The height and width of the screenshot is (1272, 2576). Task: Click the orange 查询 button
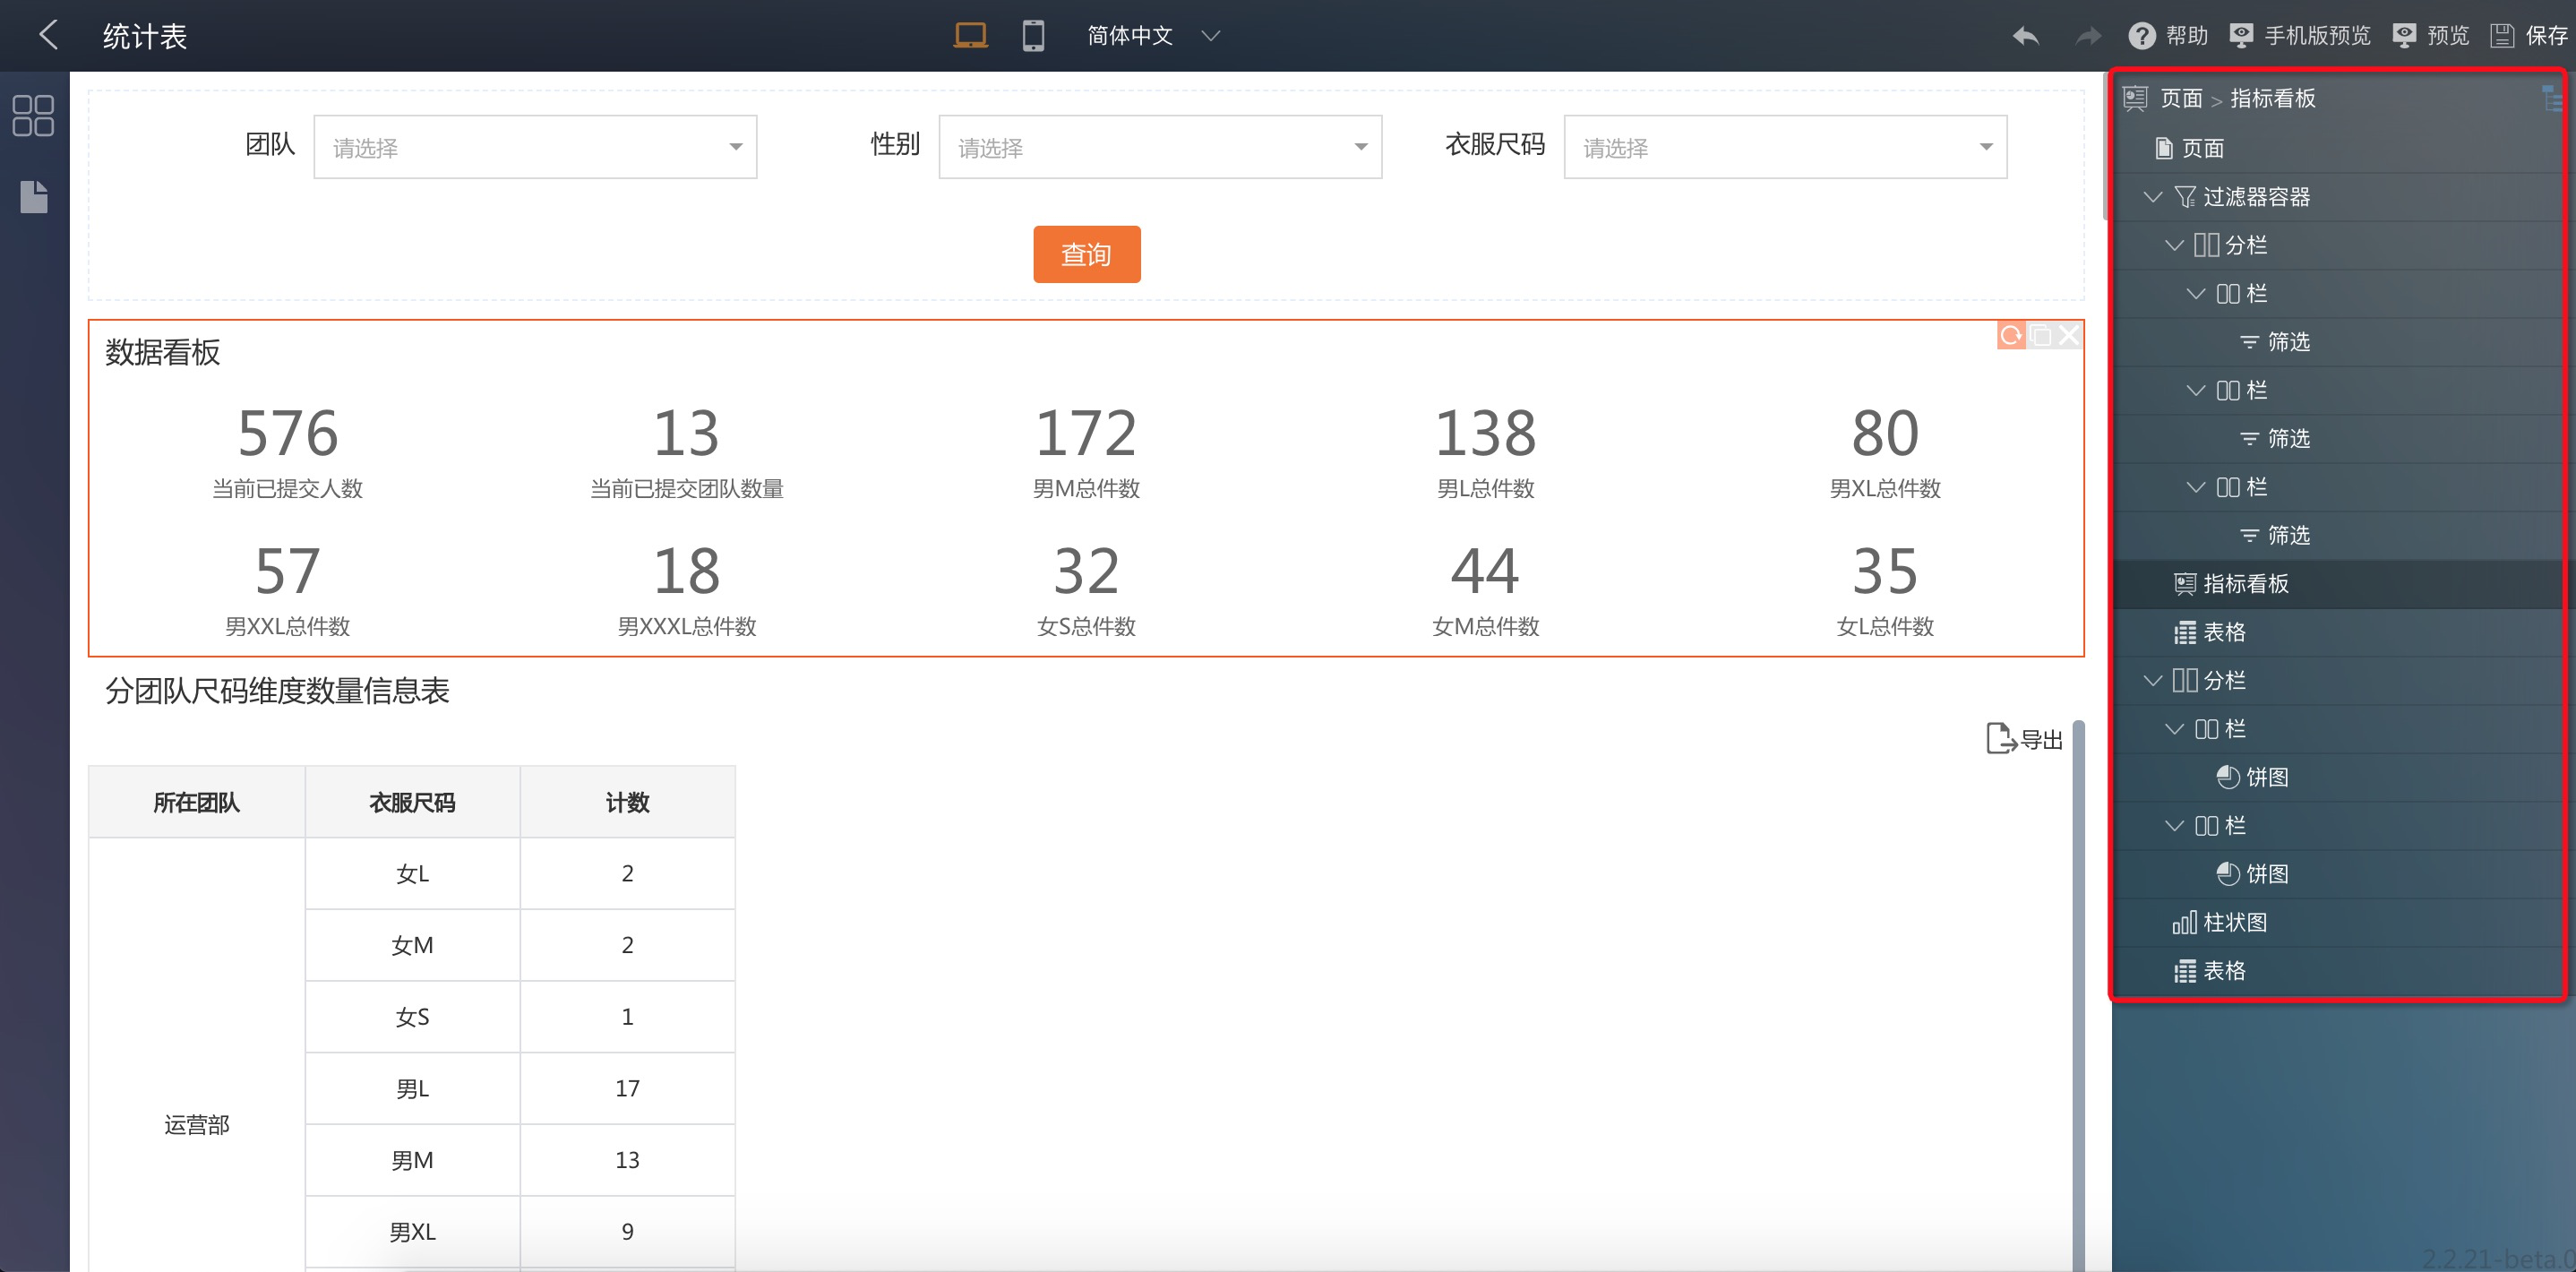(1086, 254)
